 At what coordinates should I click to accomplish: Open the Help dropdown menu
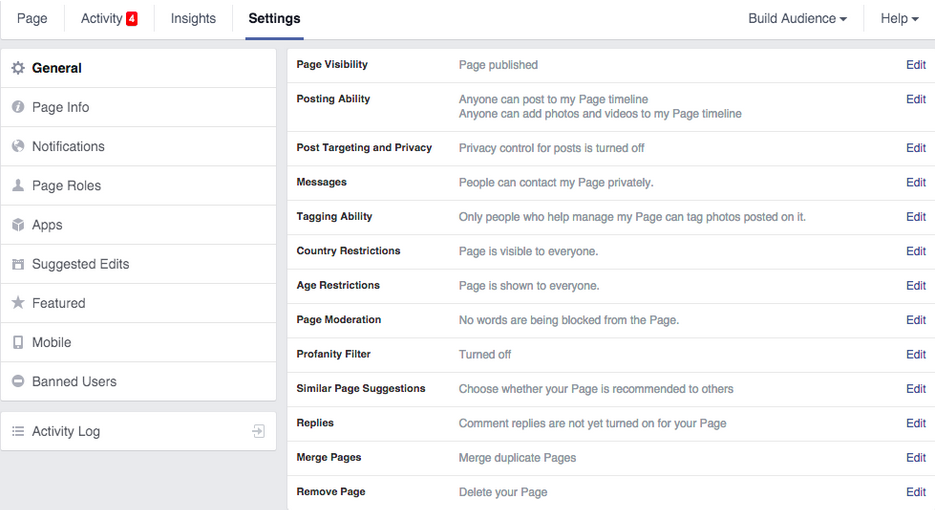(x=899, y=19)
